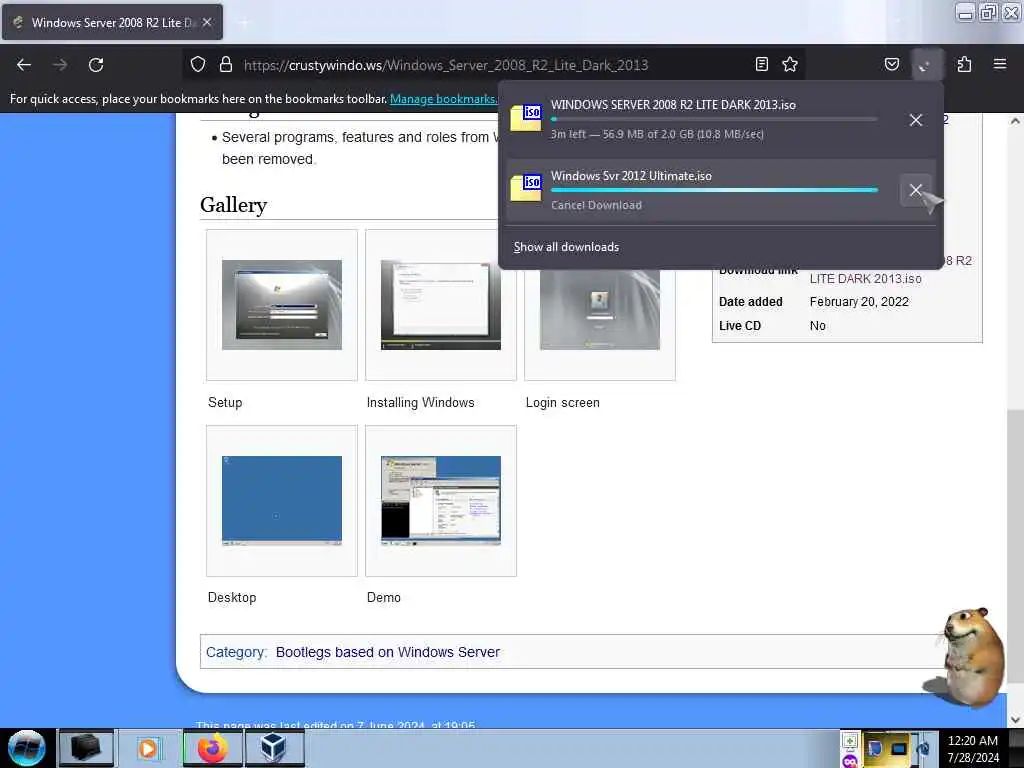Click the February 20, 2022 date value
The image size is (1024, 768).
tap(859, 302)
